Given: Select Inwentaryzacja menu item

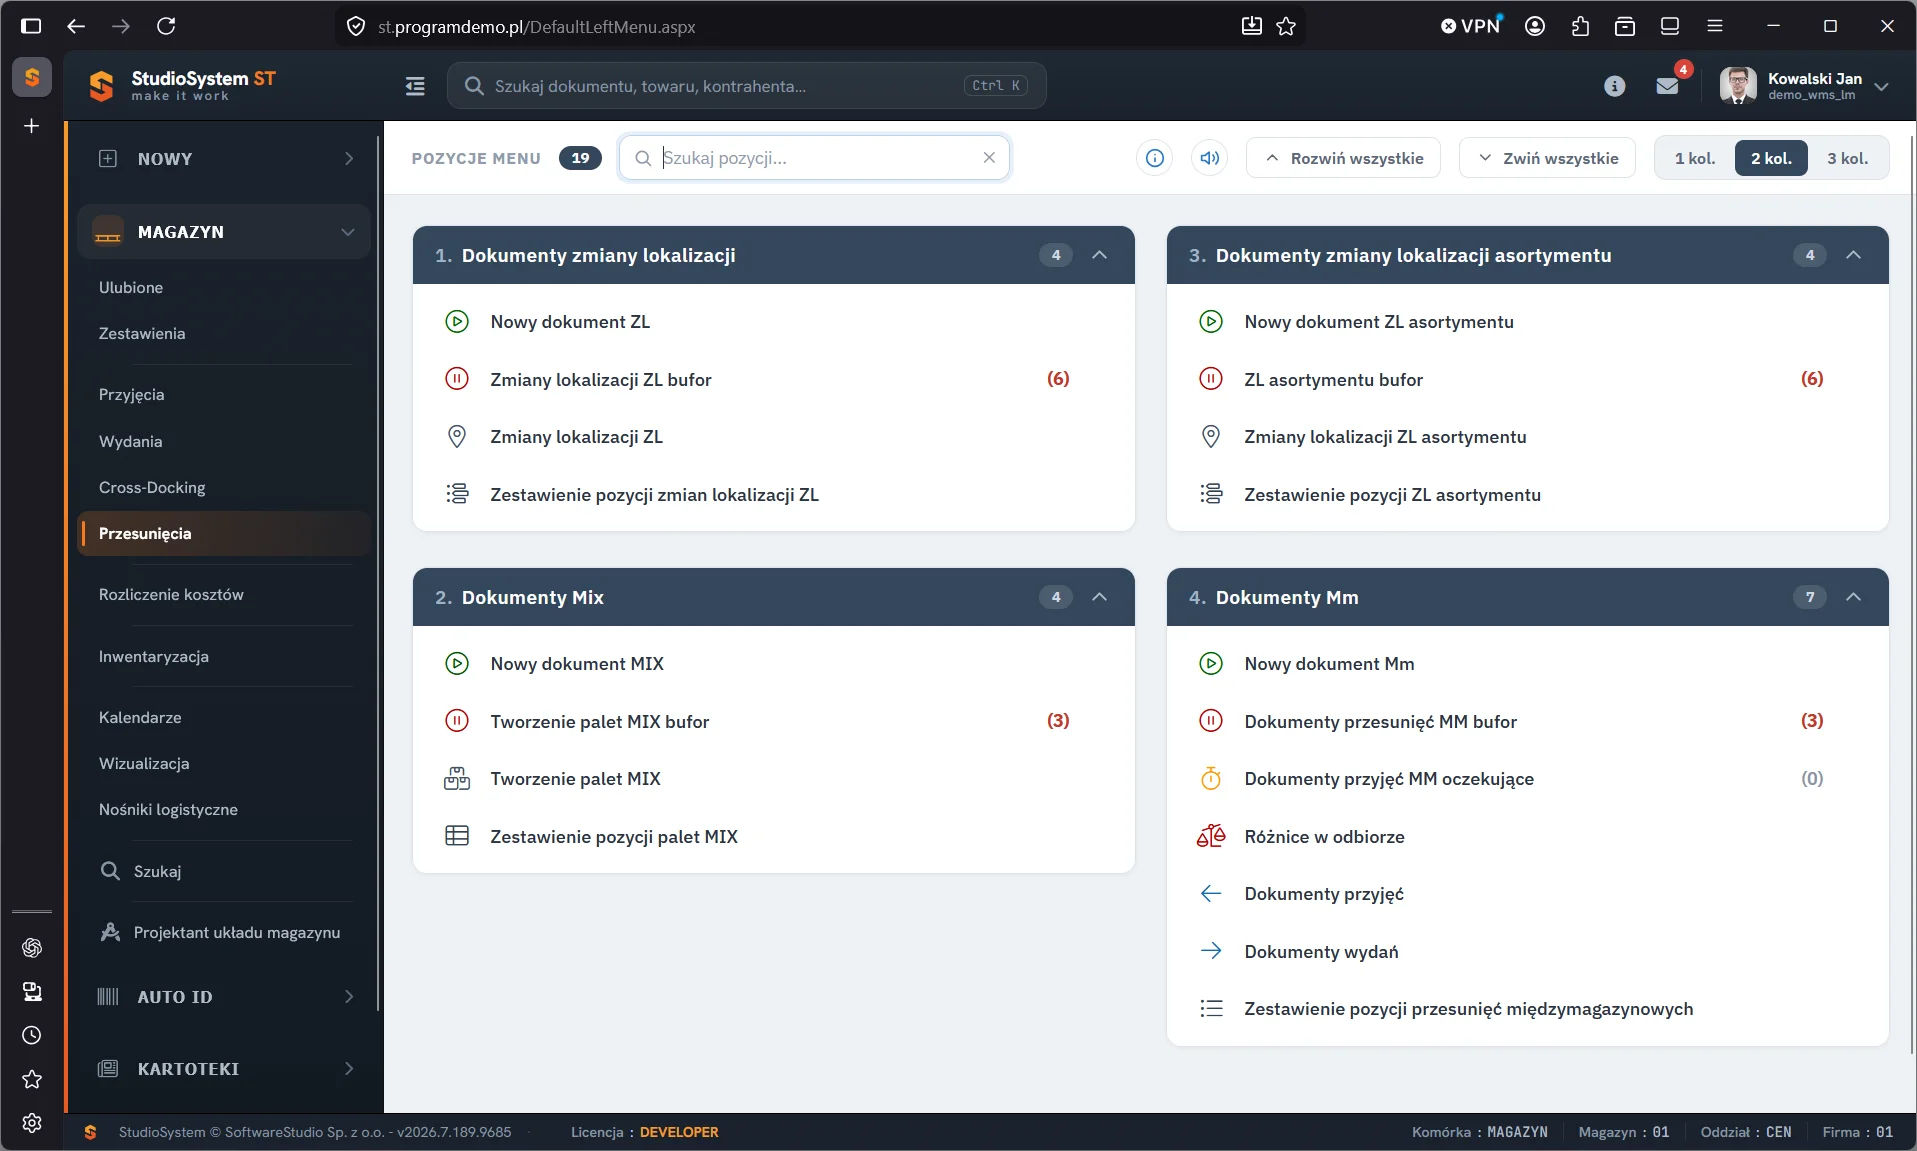Looking at the screenshot, I should click(153, 656).
